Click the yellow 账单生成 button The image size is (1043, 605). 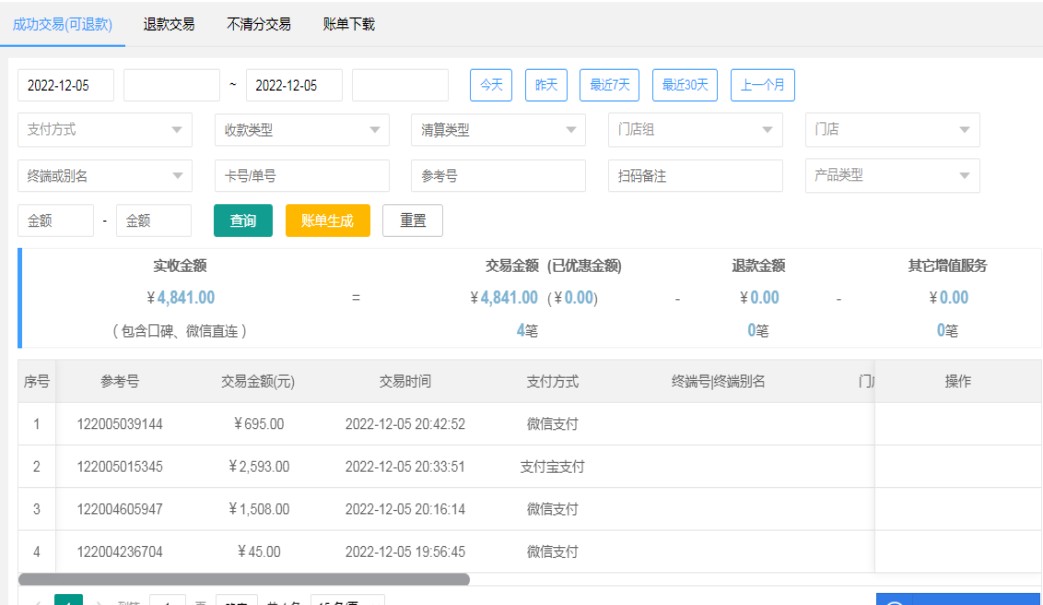[327, 221]
